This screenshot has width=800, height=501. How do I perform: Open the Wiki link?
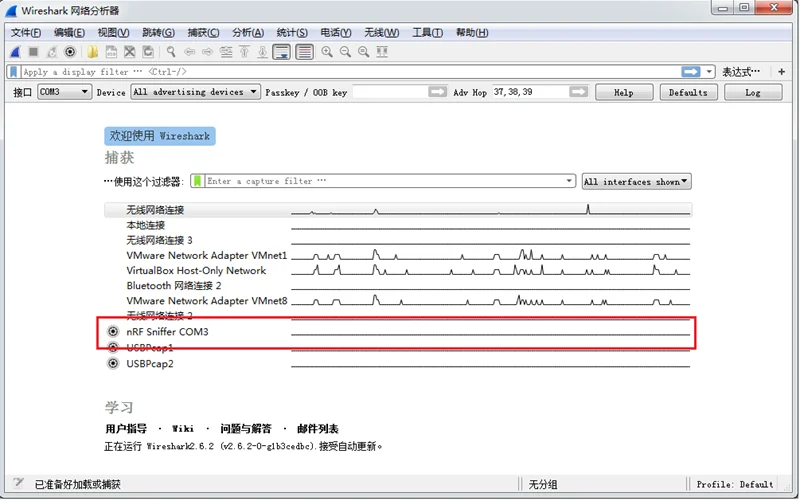point(183,429)
